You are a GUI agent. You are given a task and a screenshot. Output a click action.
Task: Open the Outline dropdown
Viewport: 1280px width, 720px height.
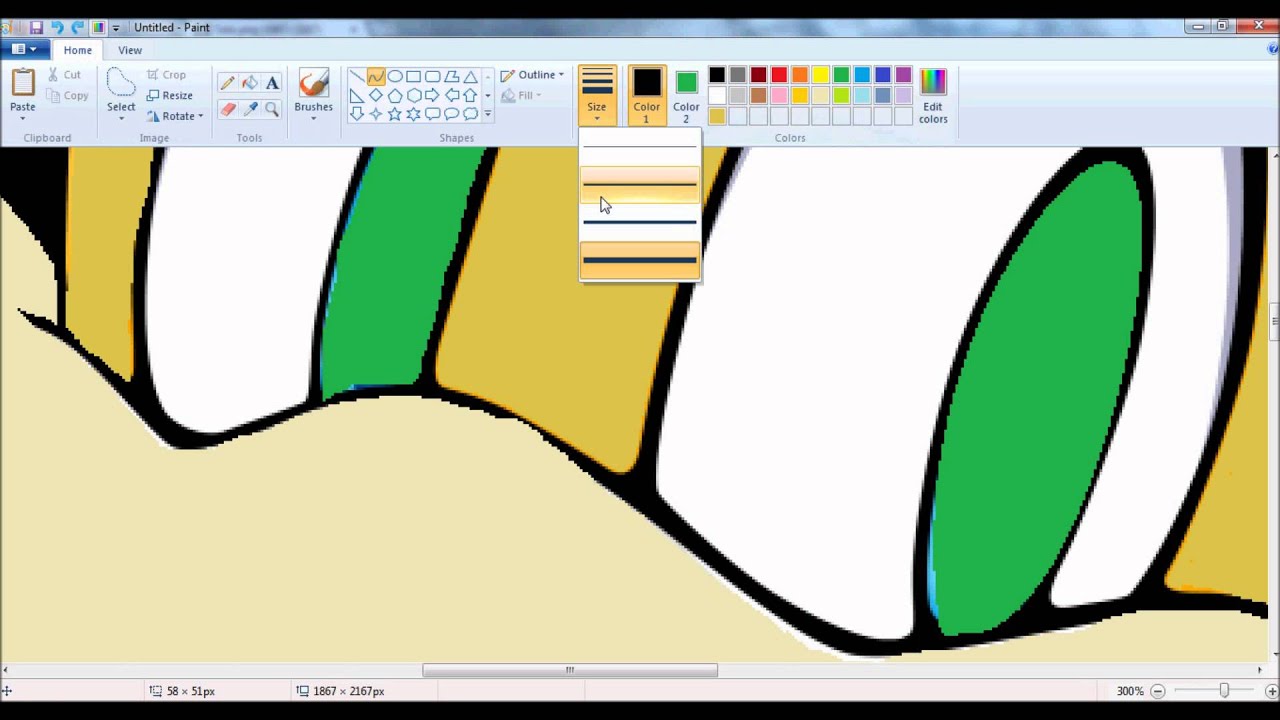[532, 75]
